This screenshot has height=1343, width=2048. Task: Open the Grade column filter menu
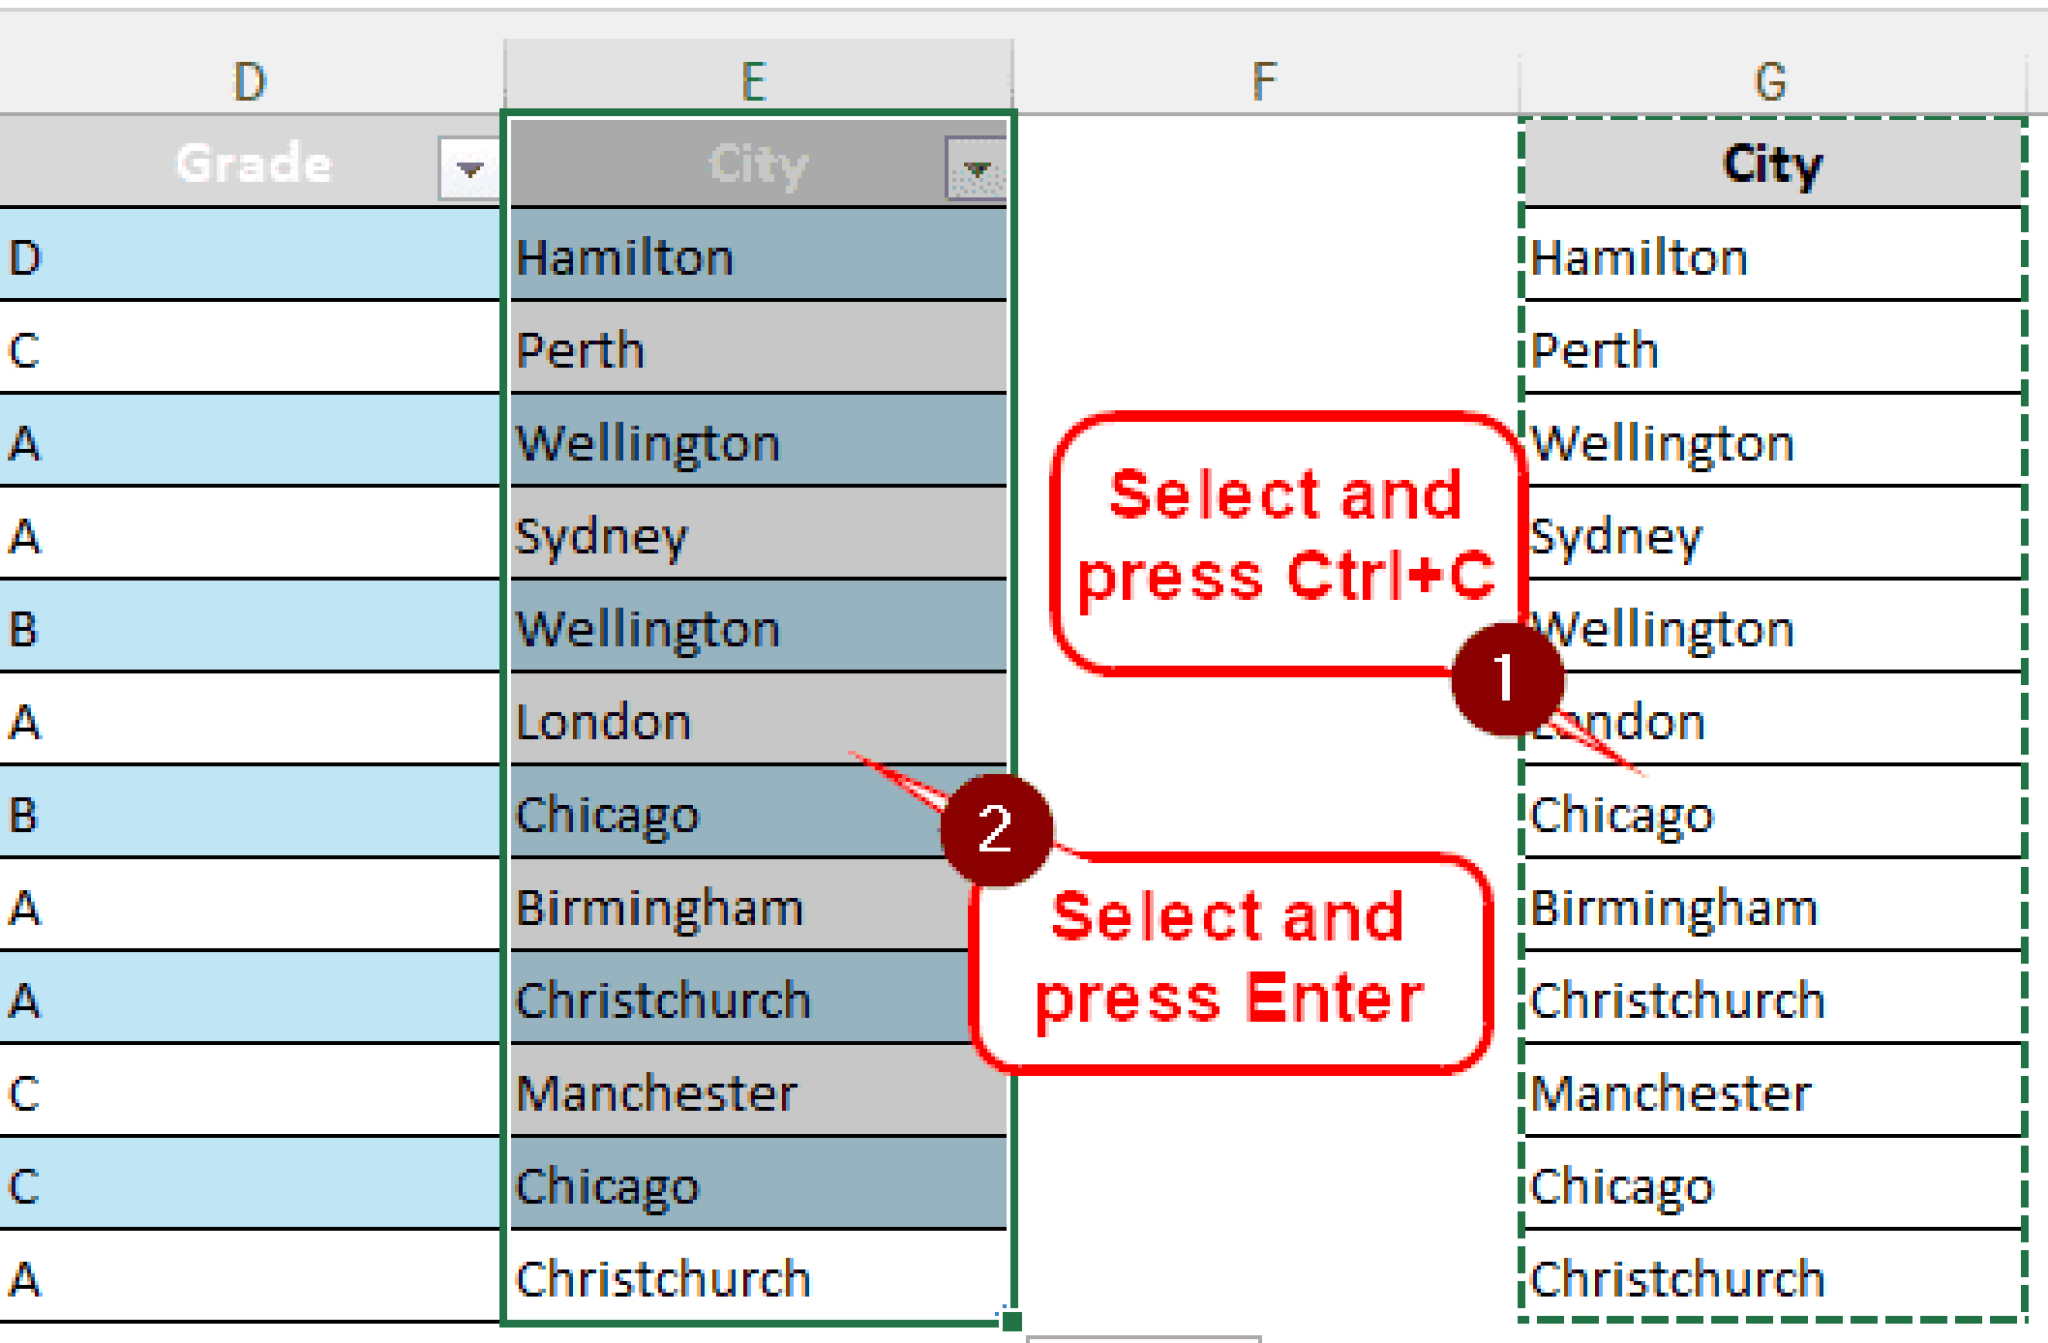coord(466,166)
